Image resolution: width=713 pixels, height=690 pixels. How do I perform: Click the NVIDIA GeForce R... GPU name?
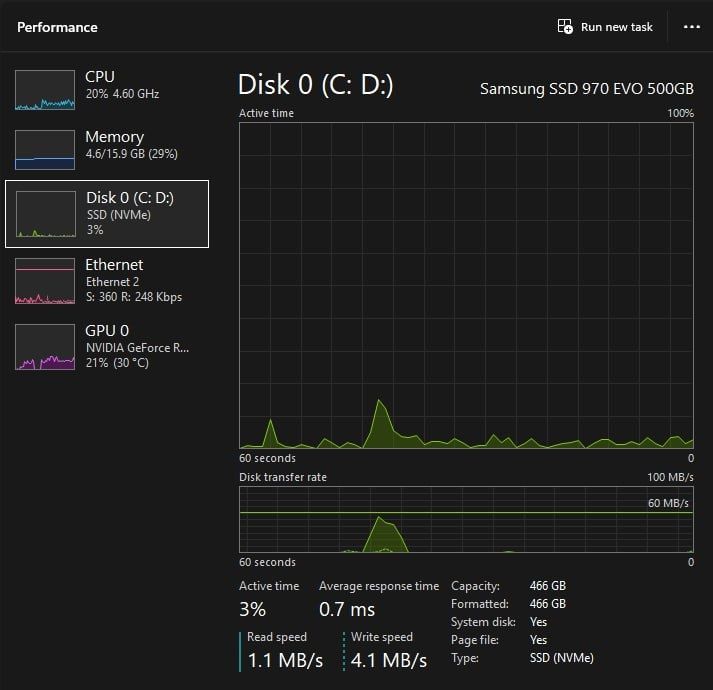(137, 348)
